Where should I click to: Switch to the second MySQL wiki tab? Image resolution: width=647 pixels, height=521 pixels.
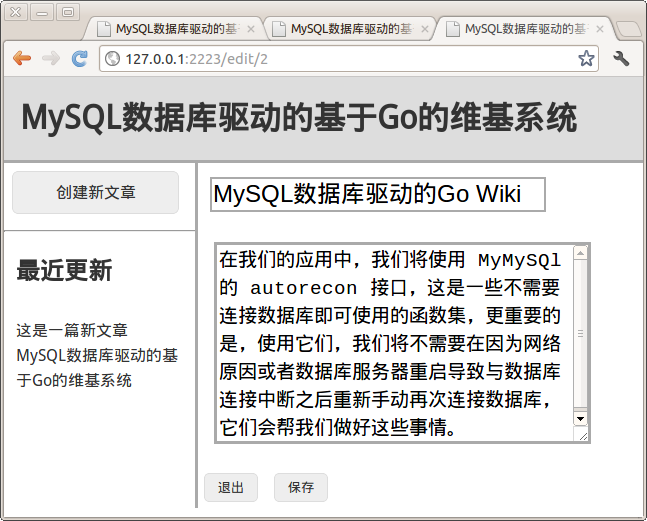tap(350, 30)
